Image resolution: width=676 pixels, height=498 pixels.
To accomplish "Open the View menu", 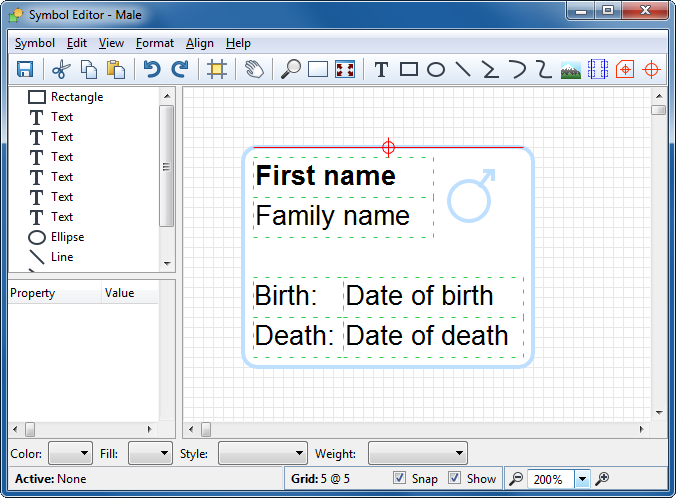I will (x=111, y=43).
